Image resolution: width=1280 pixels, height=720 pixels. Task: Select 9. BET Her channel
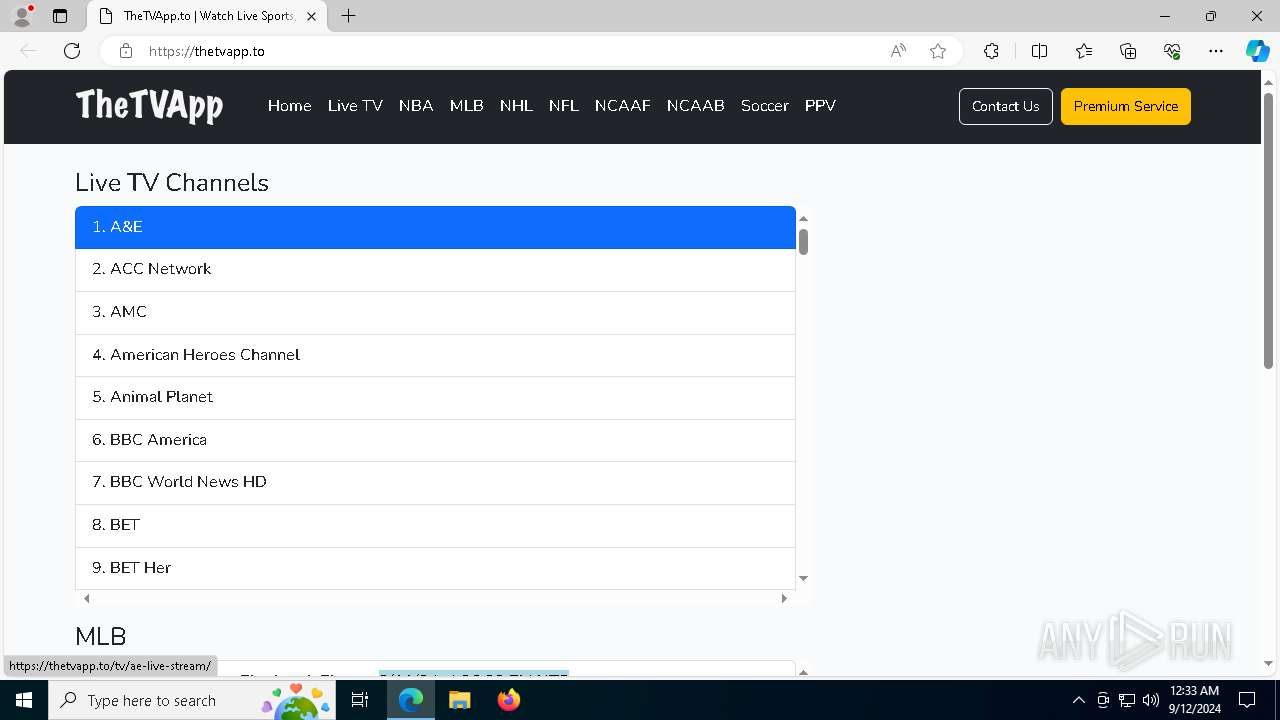coord(435,568)
